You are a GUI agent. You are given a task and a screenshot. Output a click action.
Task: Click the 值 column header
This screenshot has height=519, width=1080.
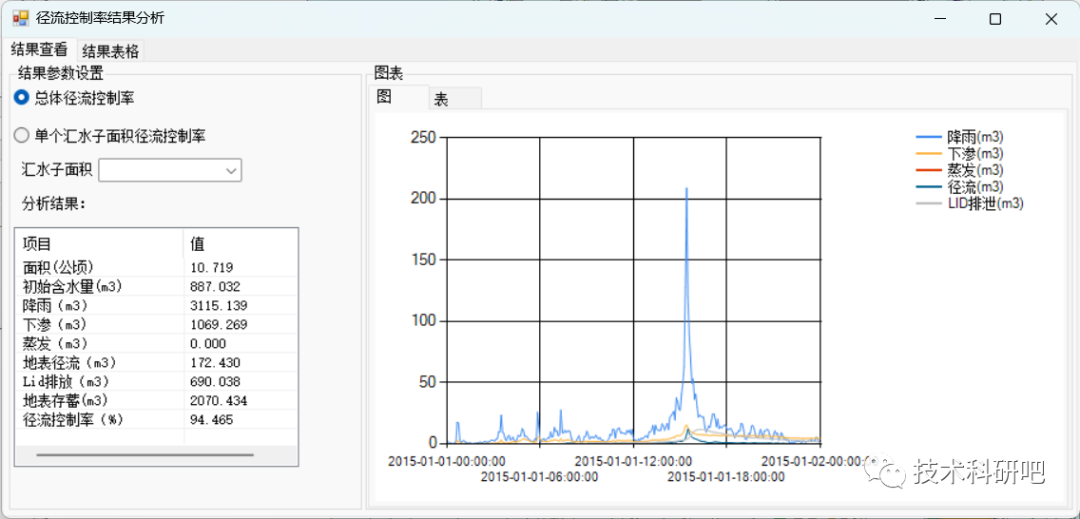[x=240, y=244]
